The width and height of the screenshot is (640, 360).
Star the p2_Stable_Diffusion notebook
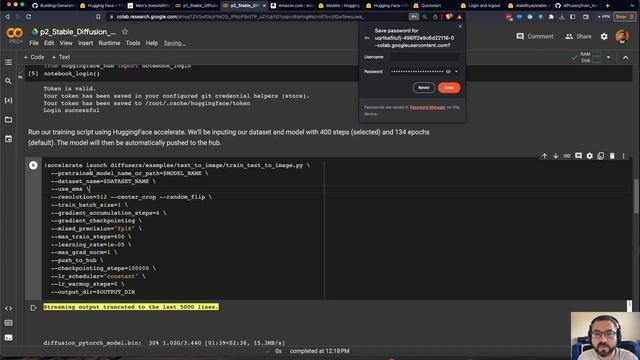(x=125, y=31)
